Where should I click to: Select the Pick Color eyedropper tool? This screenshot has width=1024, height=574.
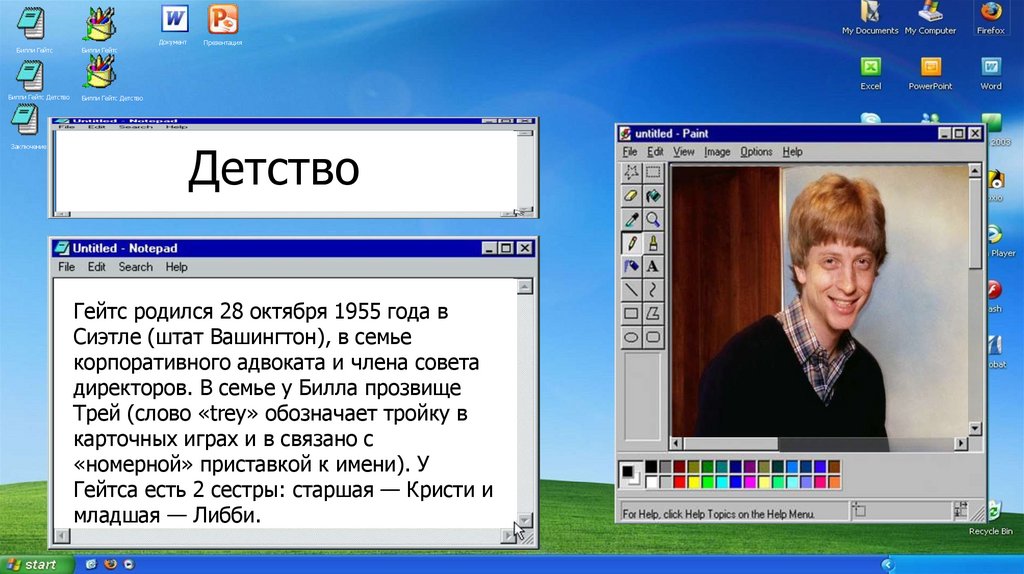[x=631, y=219]
